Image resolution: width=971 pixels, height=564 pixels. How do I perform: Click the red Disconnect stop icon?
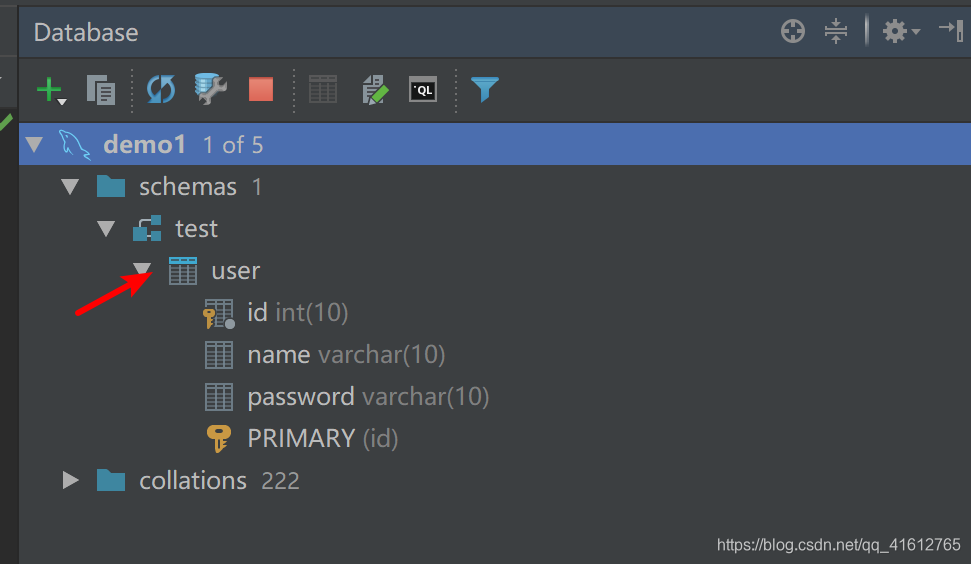(261, 89)
